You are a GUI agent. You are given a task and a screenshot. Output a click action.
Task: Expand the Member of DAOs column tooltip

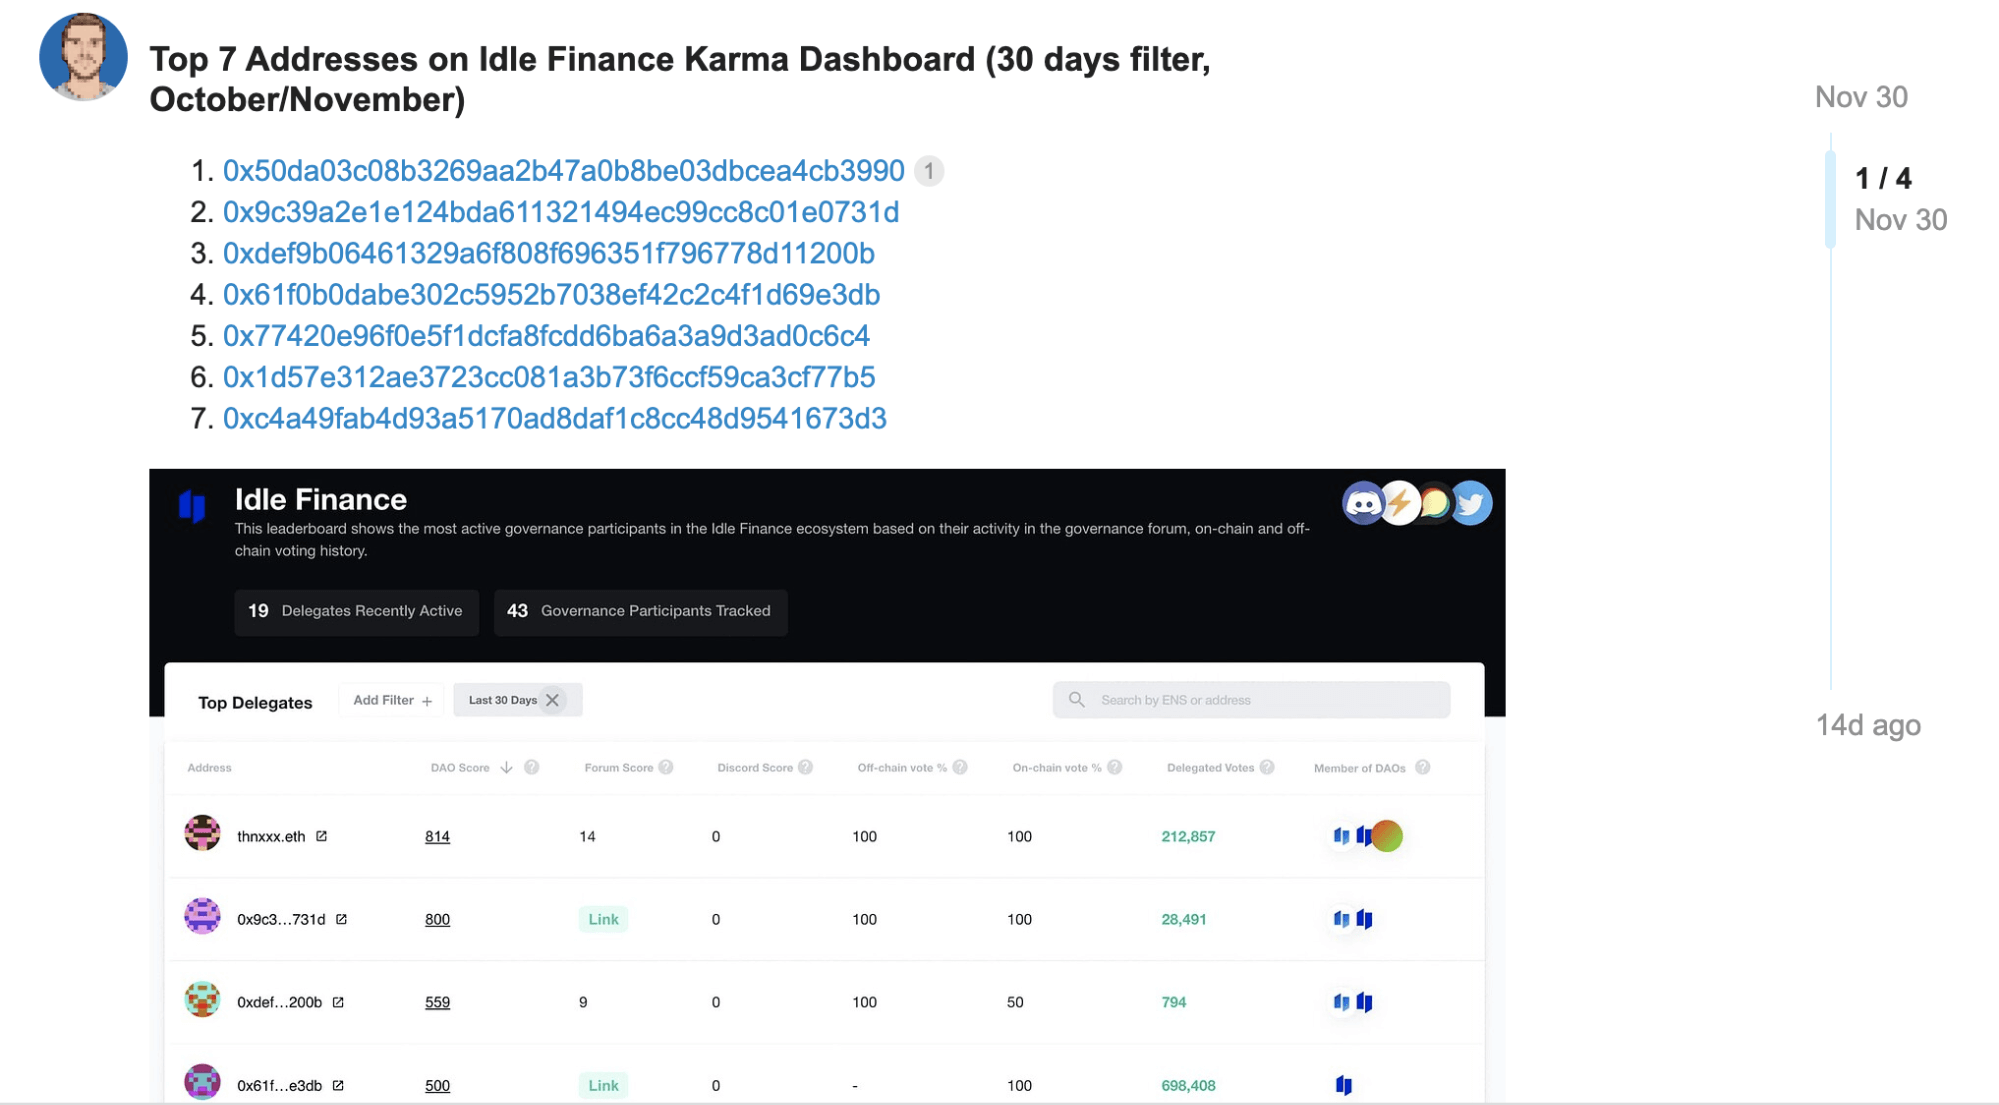coord(1425,767)
